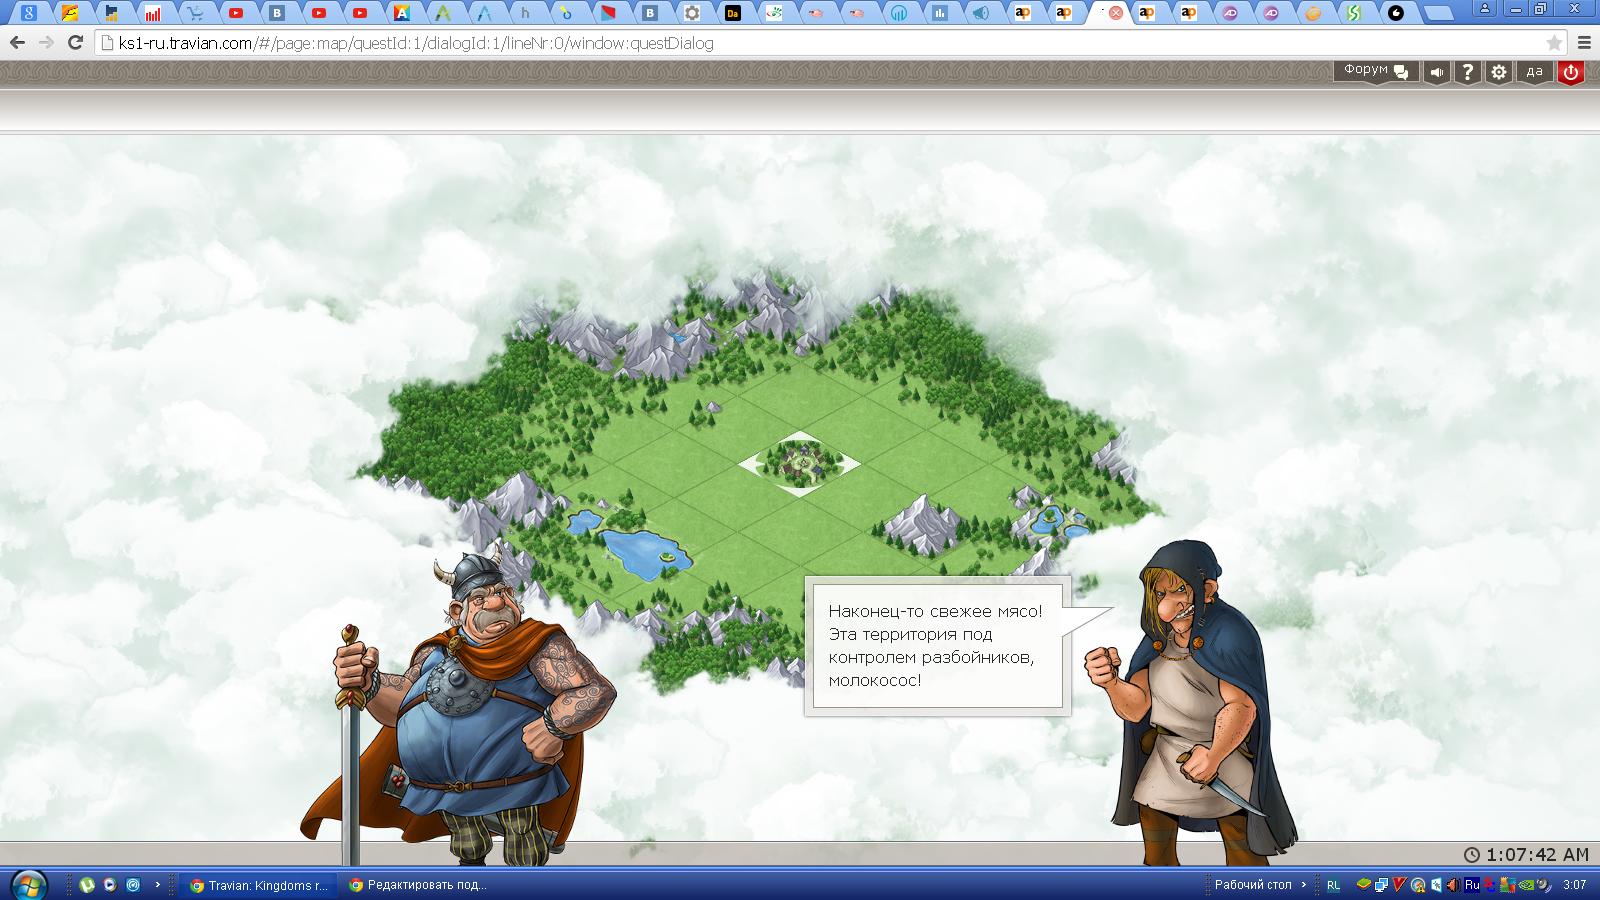This screenshot has width=1600, height=900.
Task: Reload the Travian page
Action: 75,43
